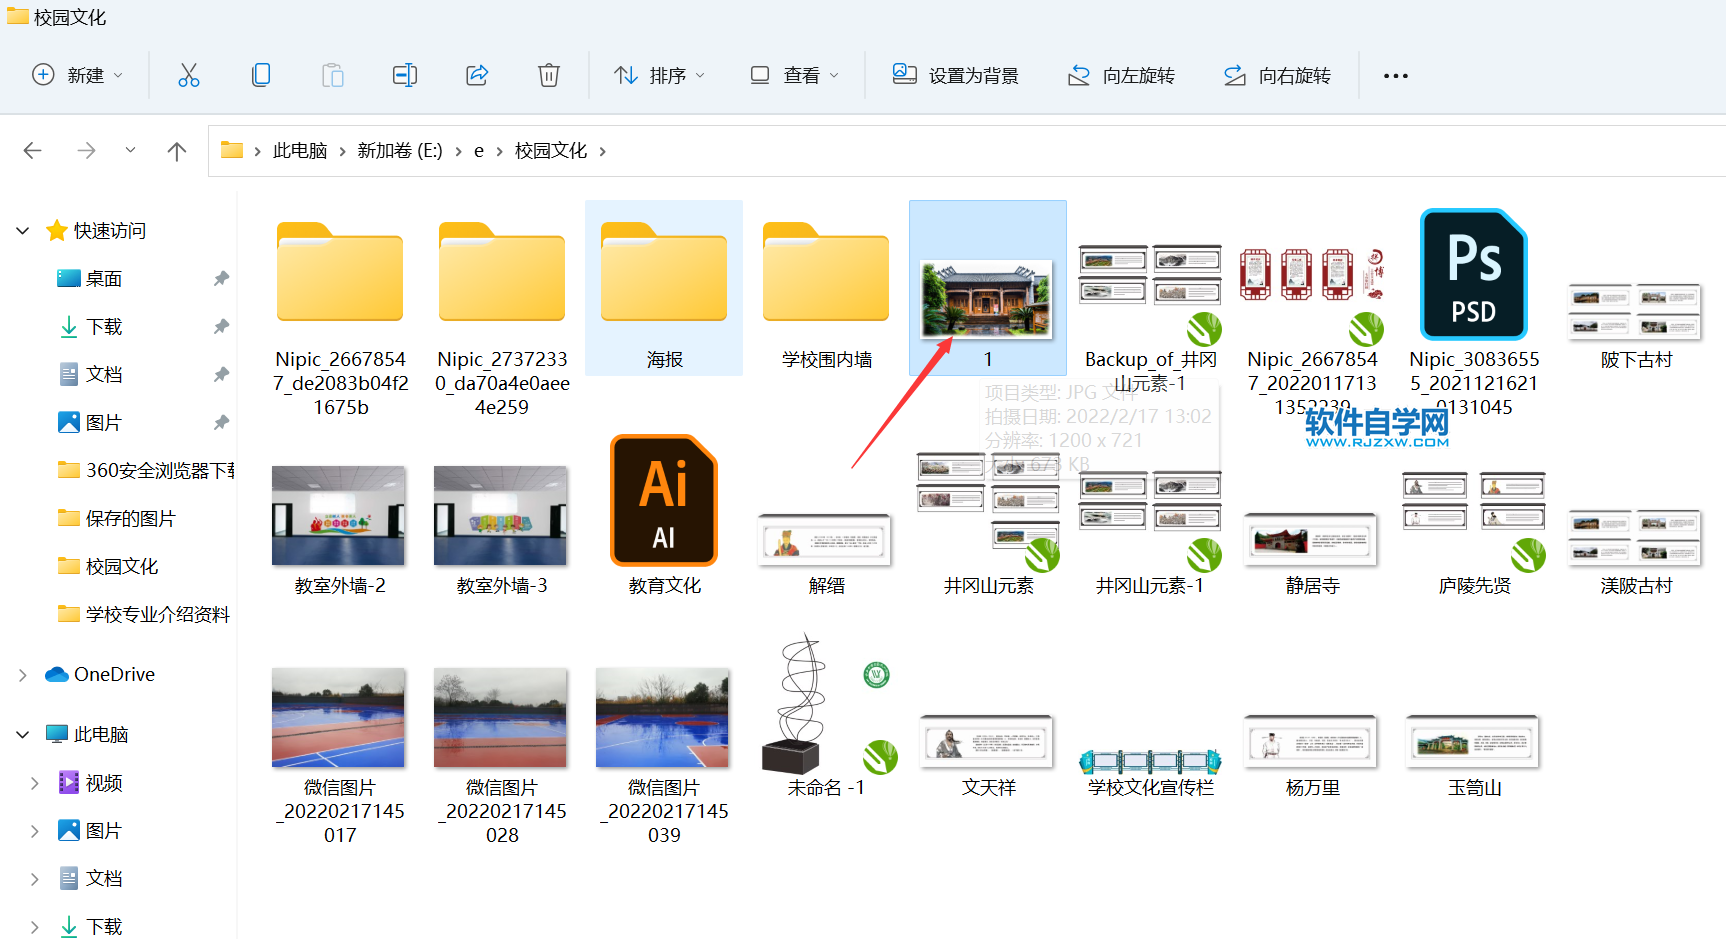The width and height of the screenshot is (1726, 939).
Task: Go back with the left arrow
Action: click(x=33, y=151)
